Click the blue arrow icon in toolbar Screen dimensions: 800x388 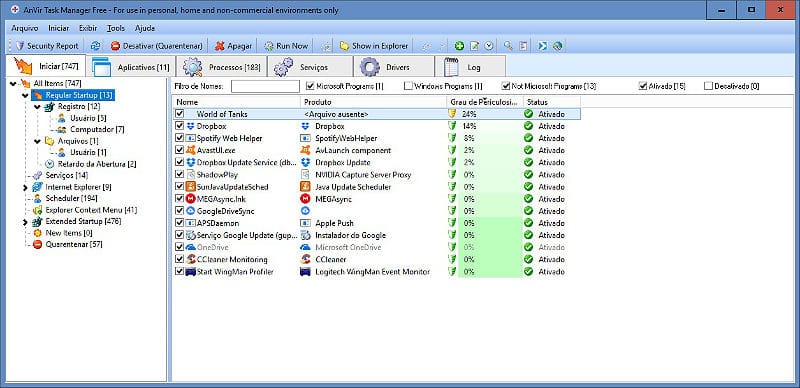(542, 46)
